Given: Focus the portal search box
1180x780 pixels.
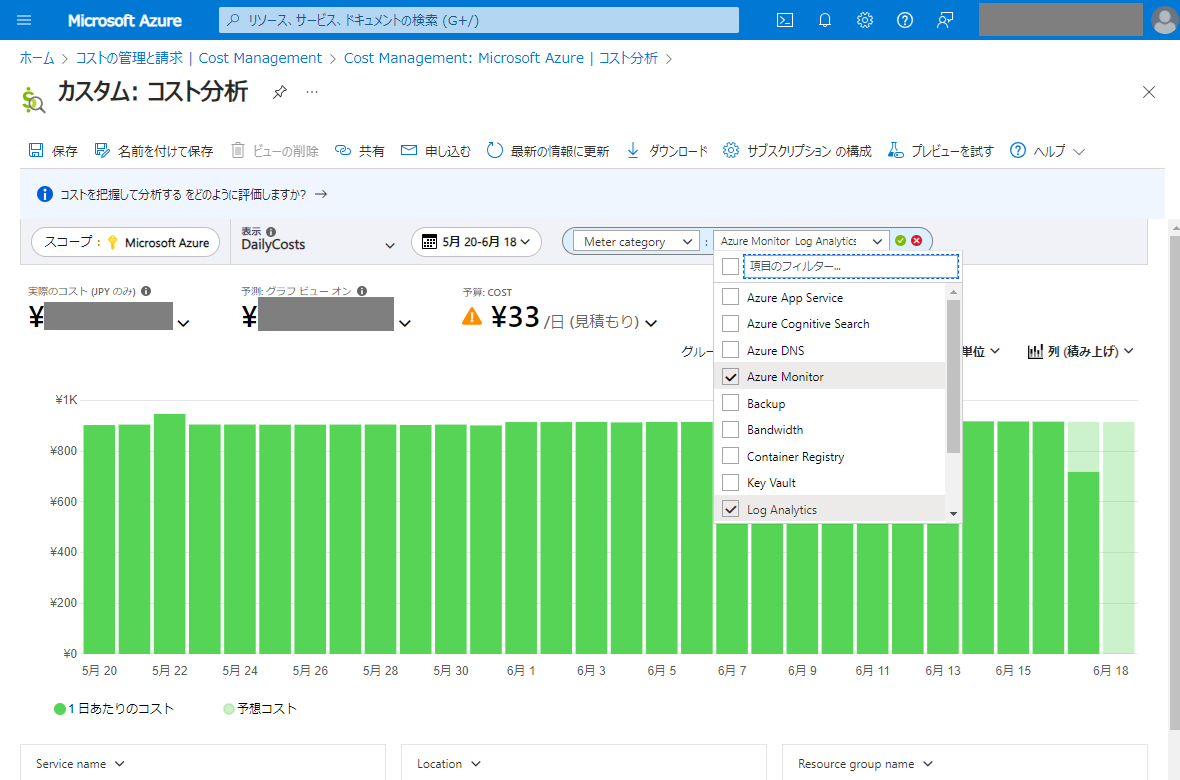Looking at the screenshot, I should tap(479, 20).
